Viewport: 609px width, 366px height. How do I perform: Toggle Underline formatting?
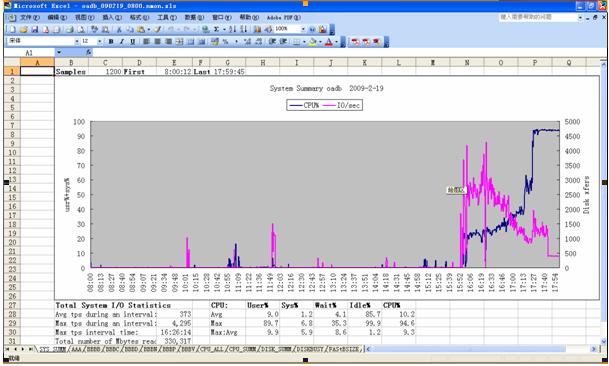click(x=132, y=42)
